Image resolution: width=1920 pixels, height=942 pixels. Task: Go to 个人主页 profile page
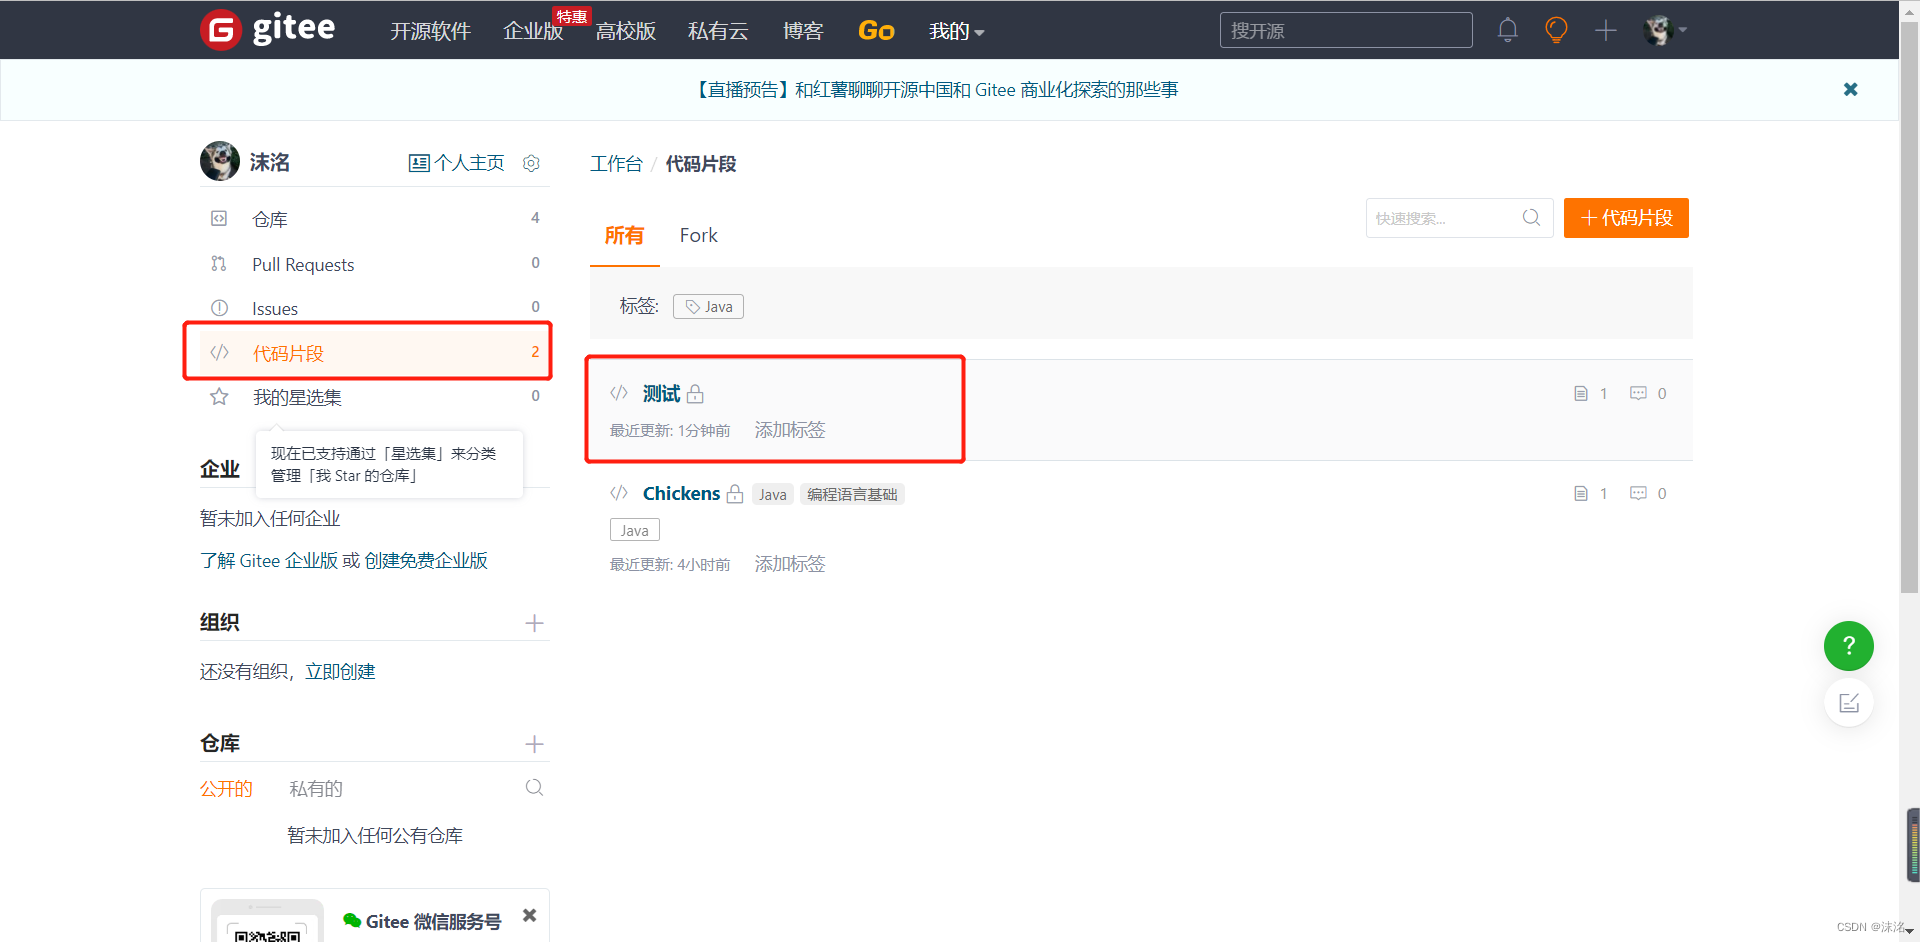pos(457,163)
